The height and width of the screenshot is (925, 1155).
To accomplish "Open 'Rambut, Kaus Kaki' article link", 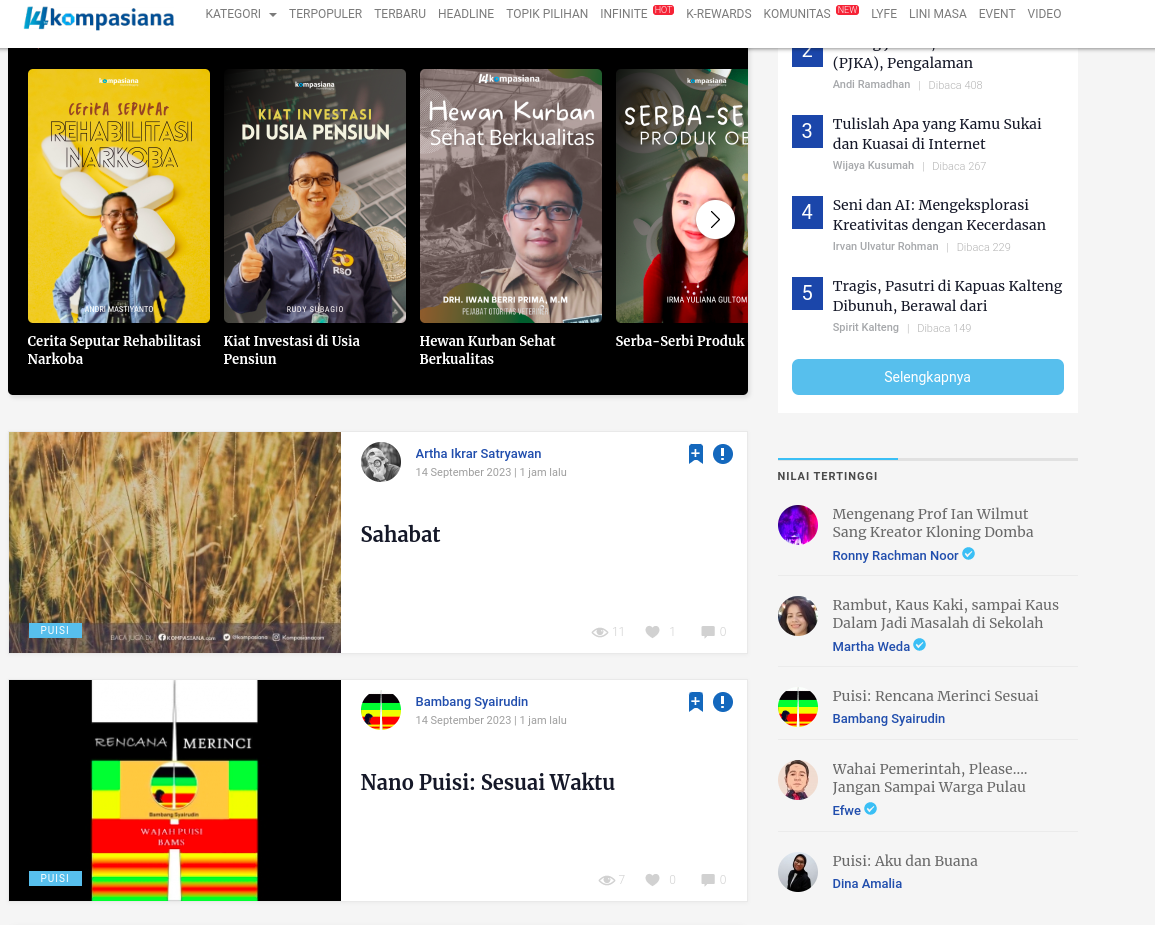I will (x=946, y=613).
